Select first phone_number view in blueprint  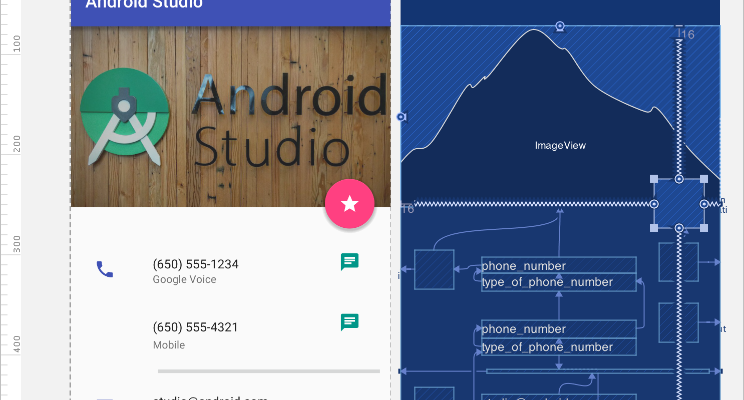tap(559, 265)
